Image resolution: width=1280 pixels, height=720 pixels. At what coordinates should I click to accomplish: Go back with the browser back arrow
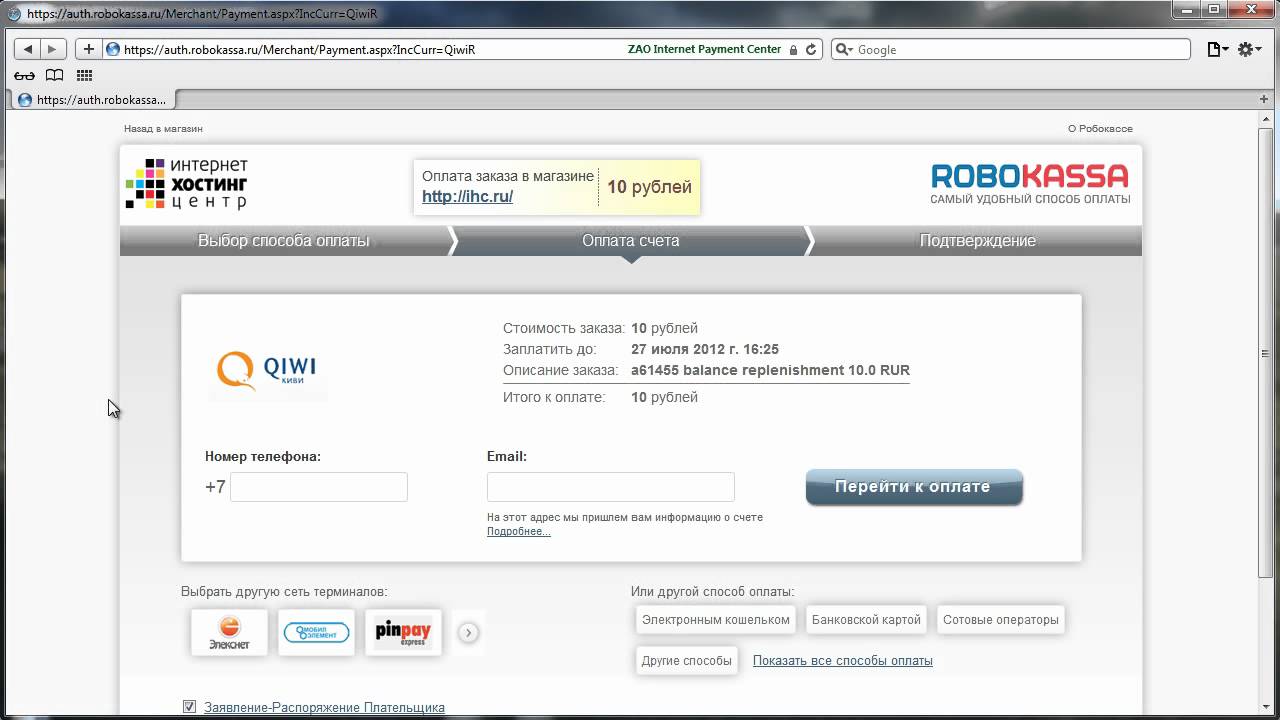pyautogui.click(x=27, y=49)
